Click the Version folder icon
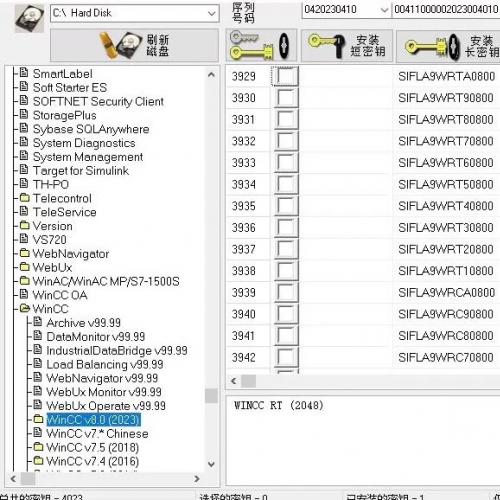500x500 pixels. pos(24,225)
